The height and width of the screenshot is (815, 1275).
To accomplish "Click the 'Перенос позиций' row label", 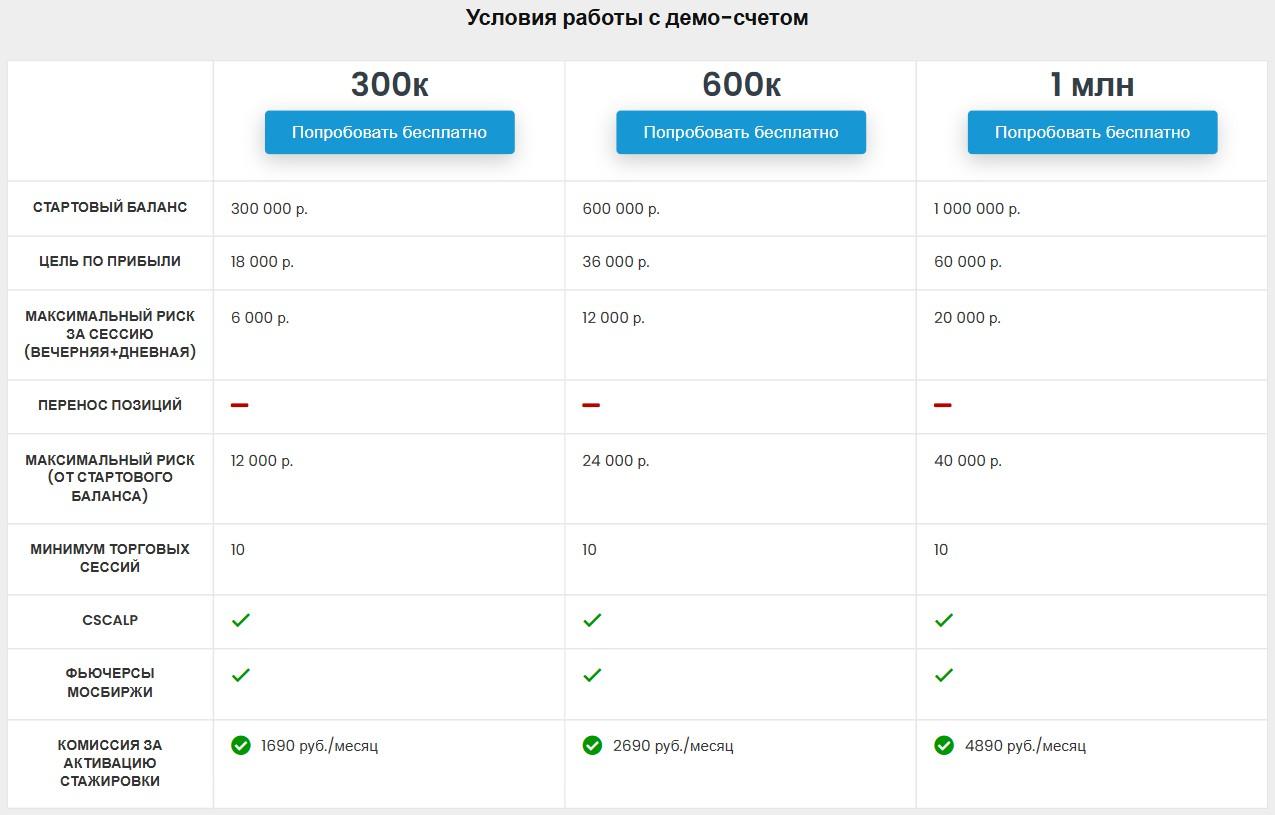I will click(110, 405).
